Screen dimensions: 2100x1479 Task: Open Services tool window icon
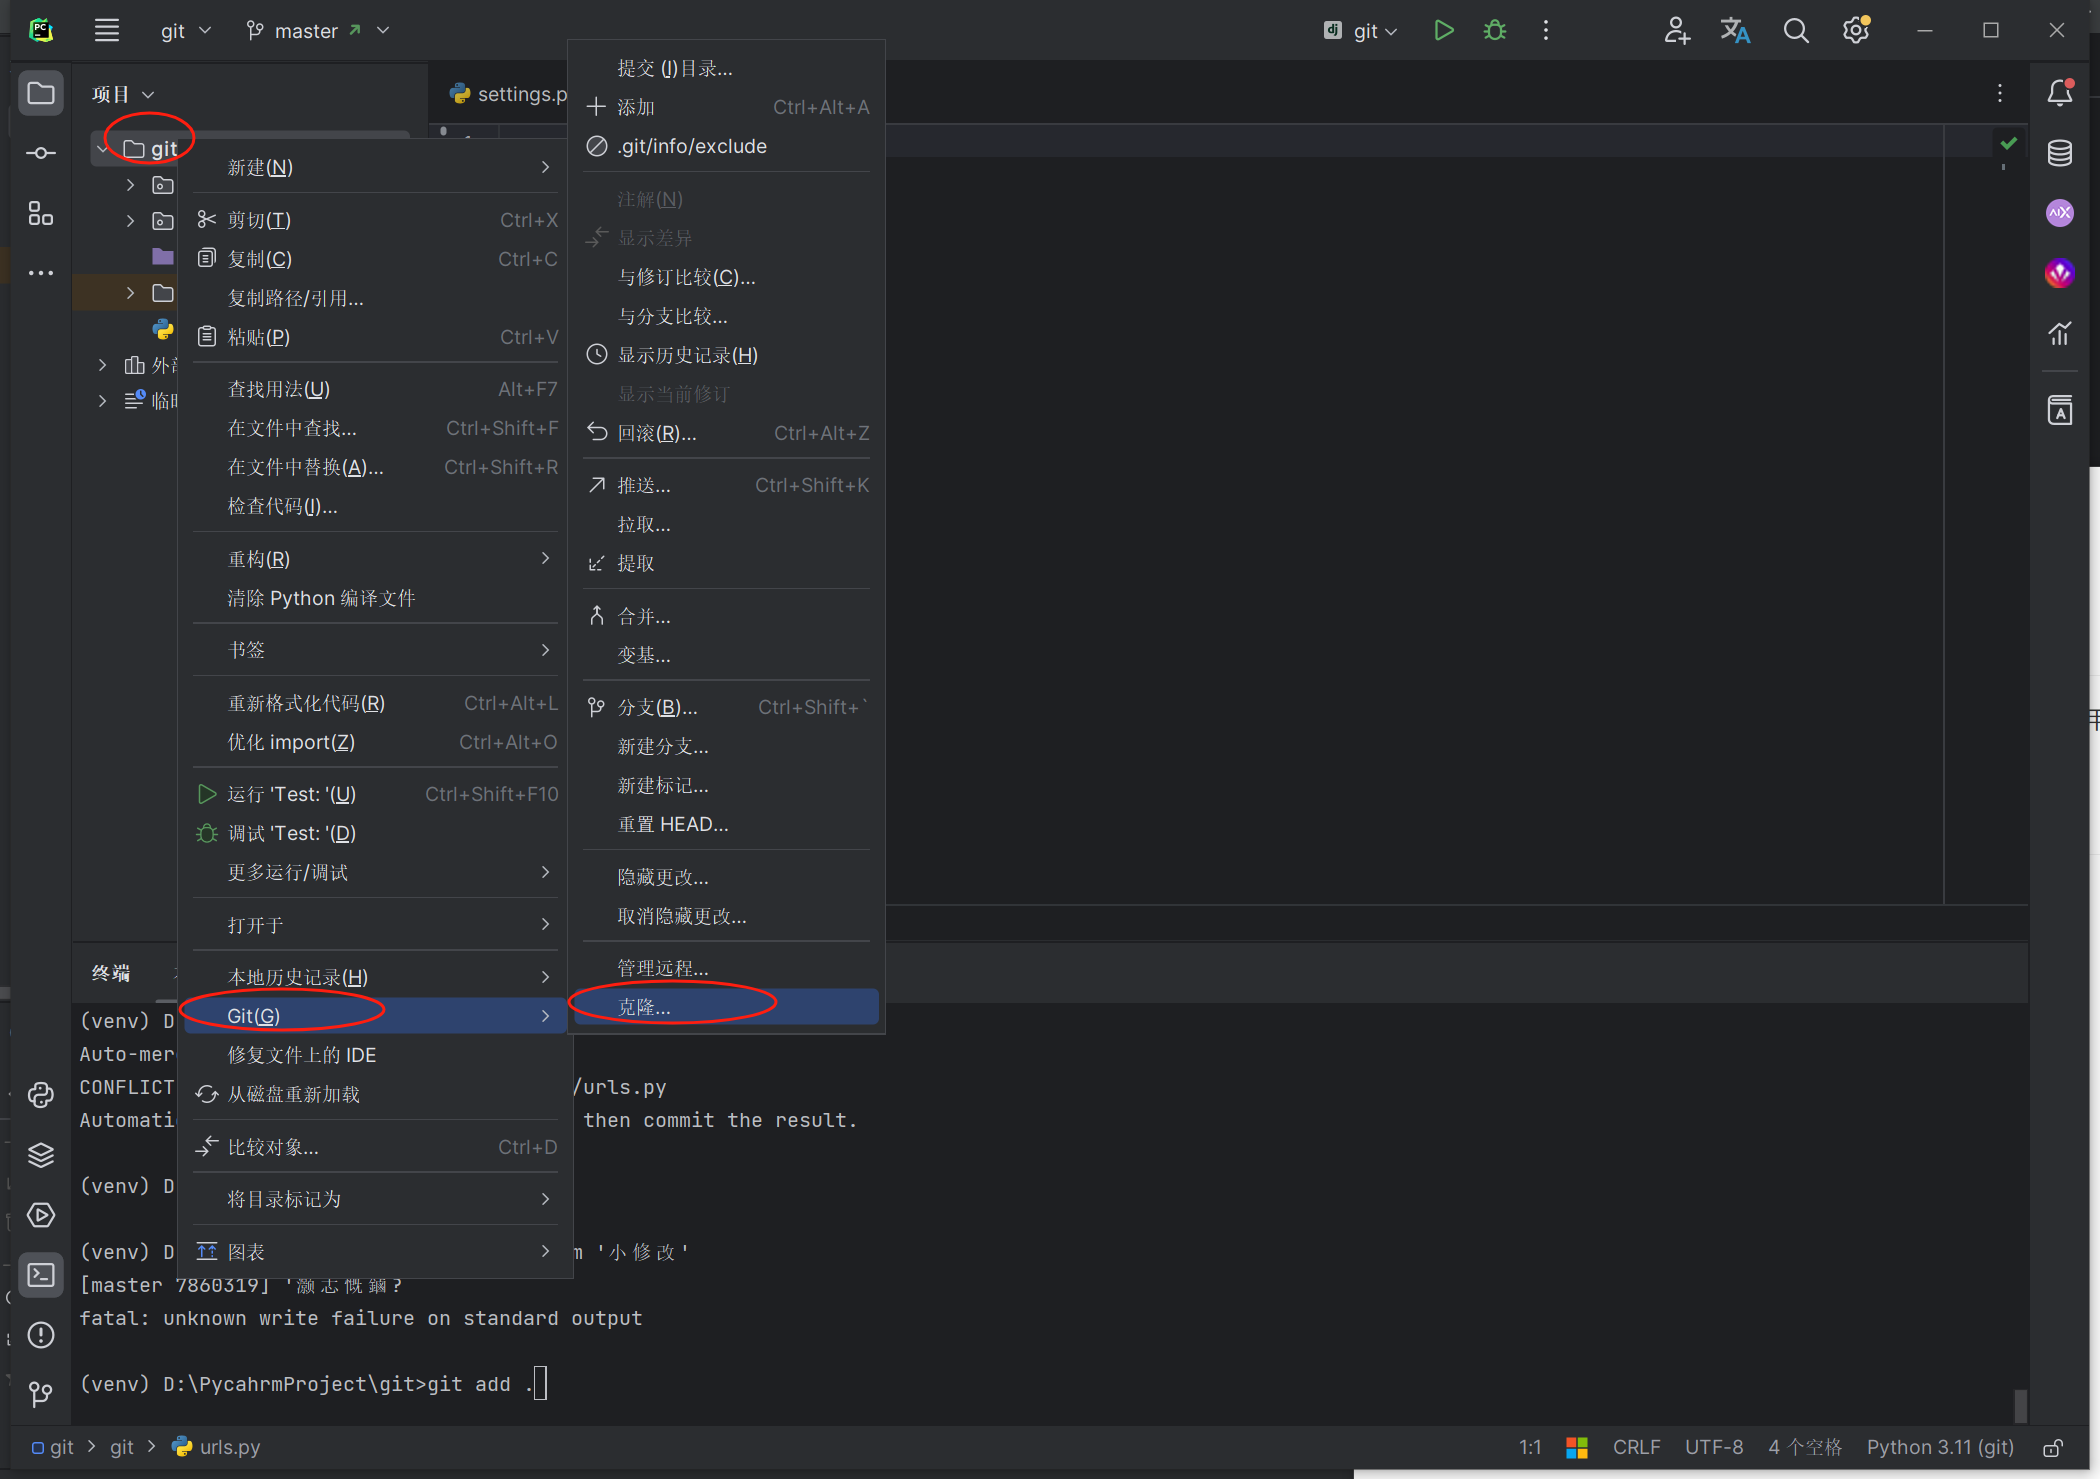point(41,1215)
